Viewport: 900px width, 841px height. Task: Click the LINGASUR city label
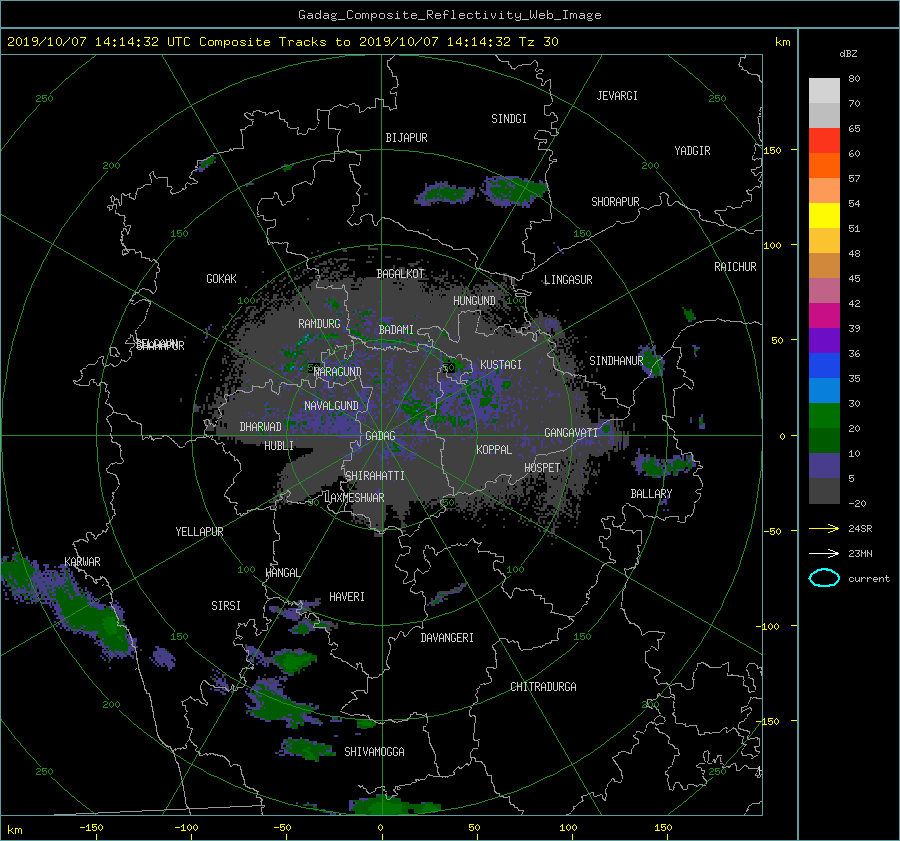coord(568,280)
